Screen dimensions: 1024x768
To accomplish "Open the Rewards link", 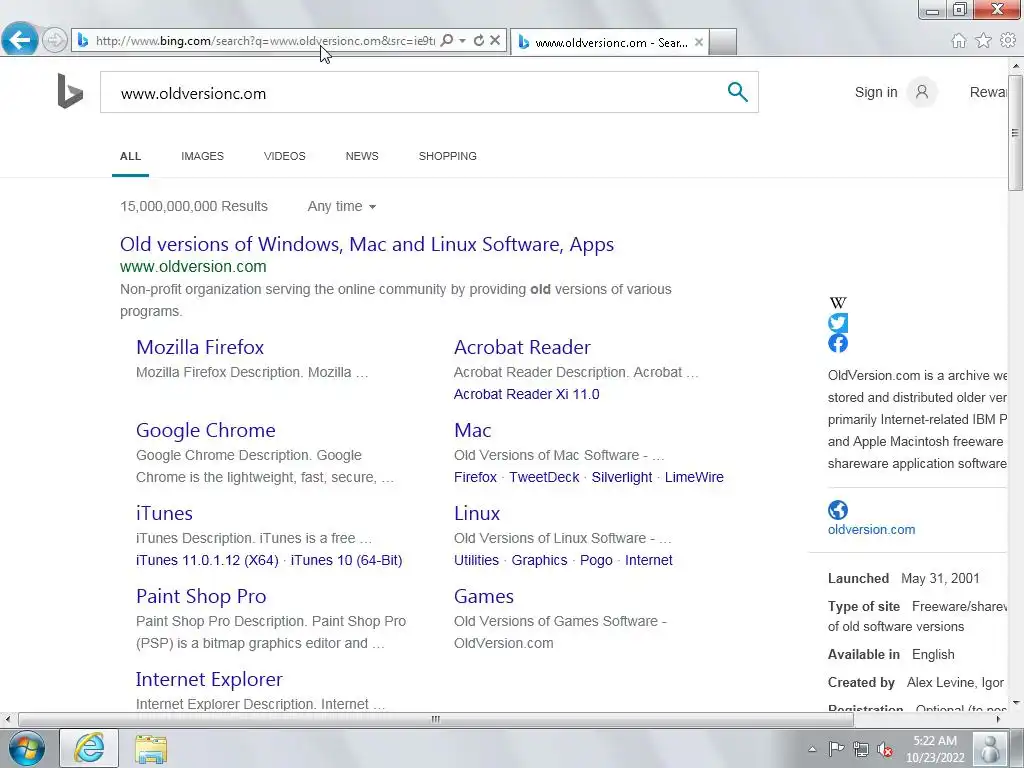I will [988, 92].
